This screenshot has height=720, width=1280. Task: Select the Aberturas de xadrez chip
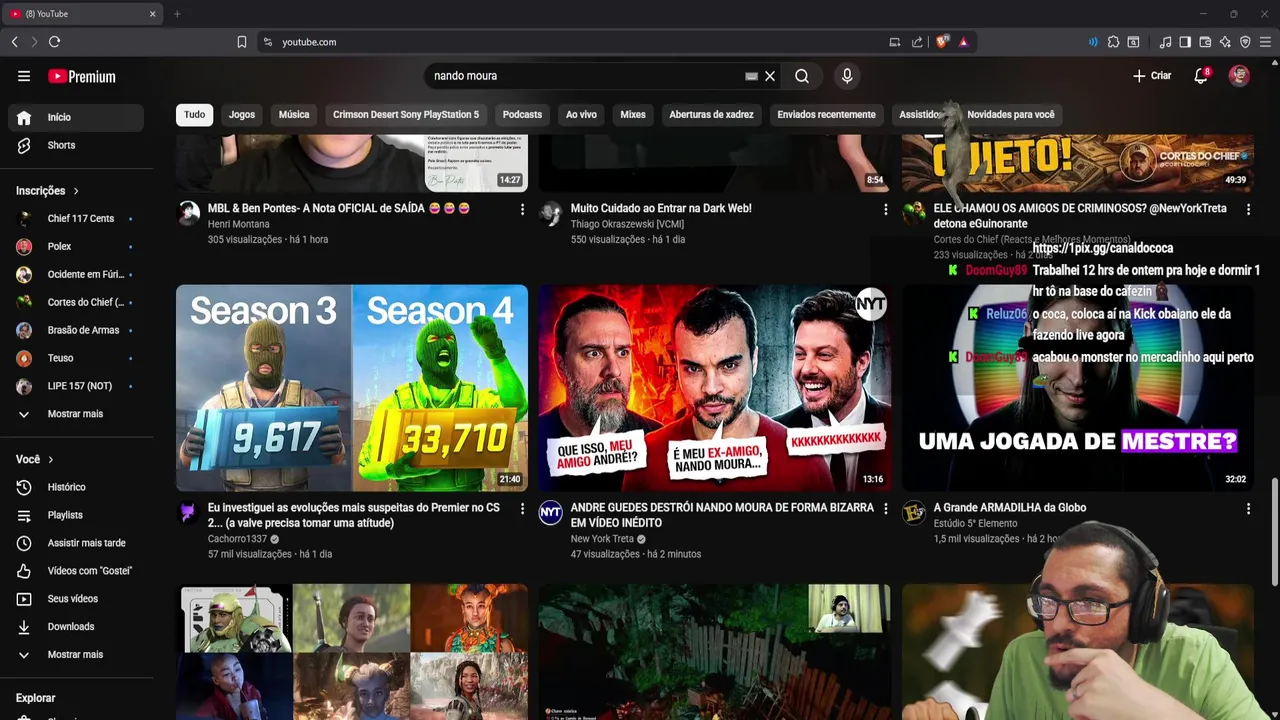[x=711, y=114]
